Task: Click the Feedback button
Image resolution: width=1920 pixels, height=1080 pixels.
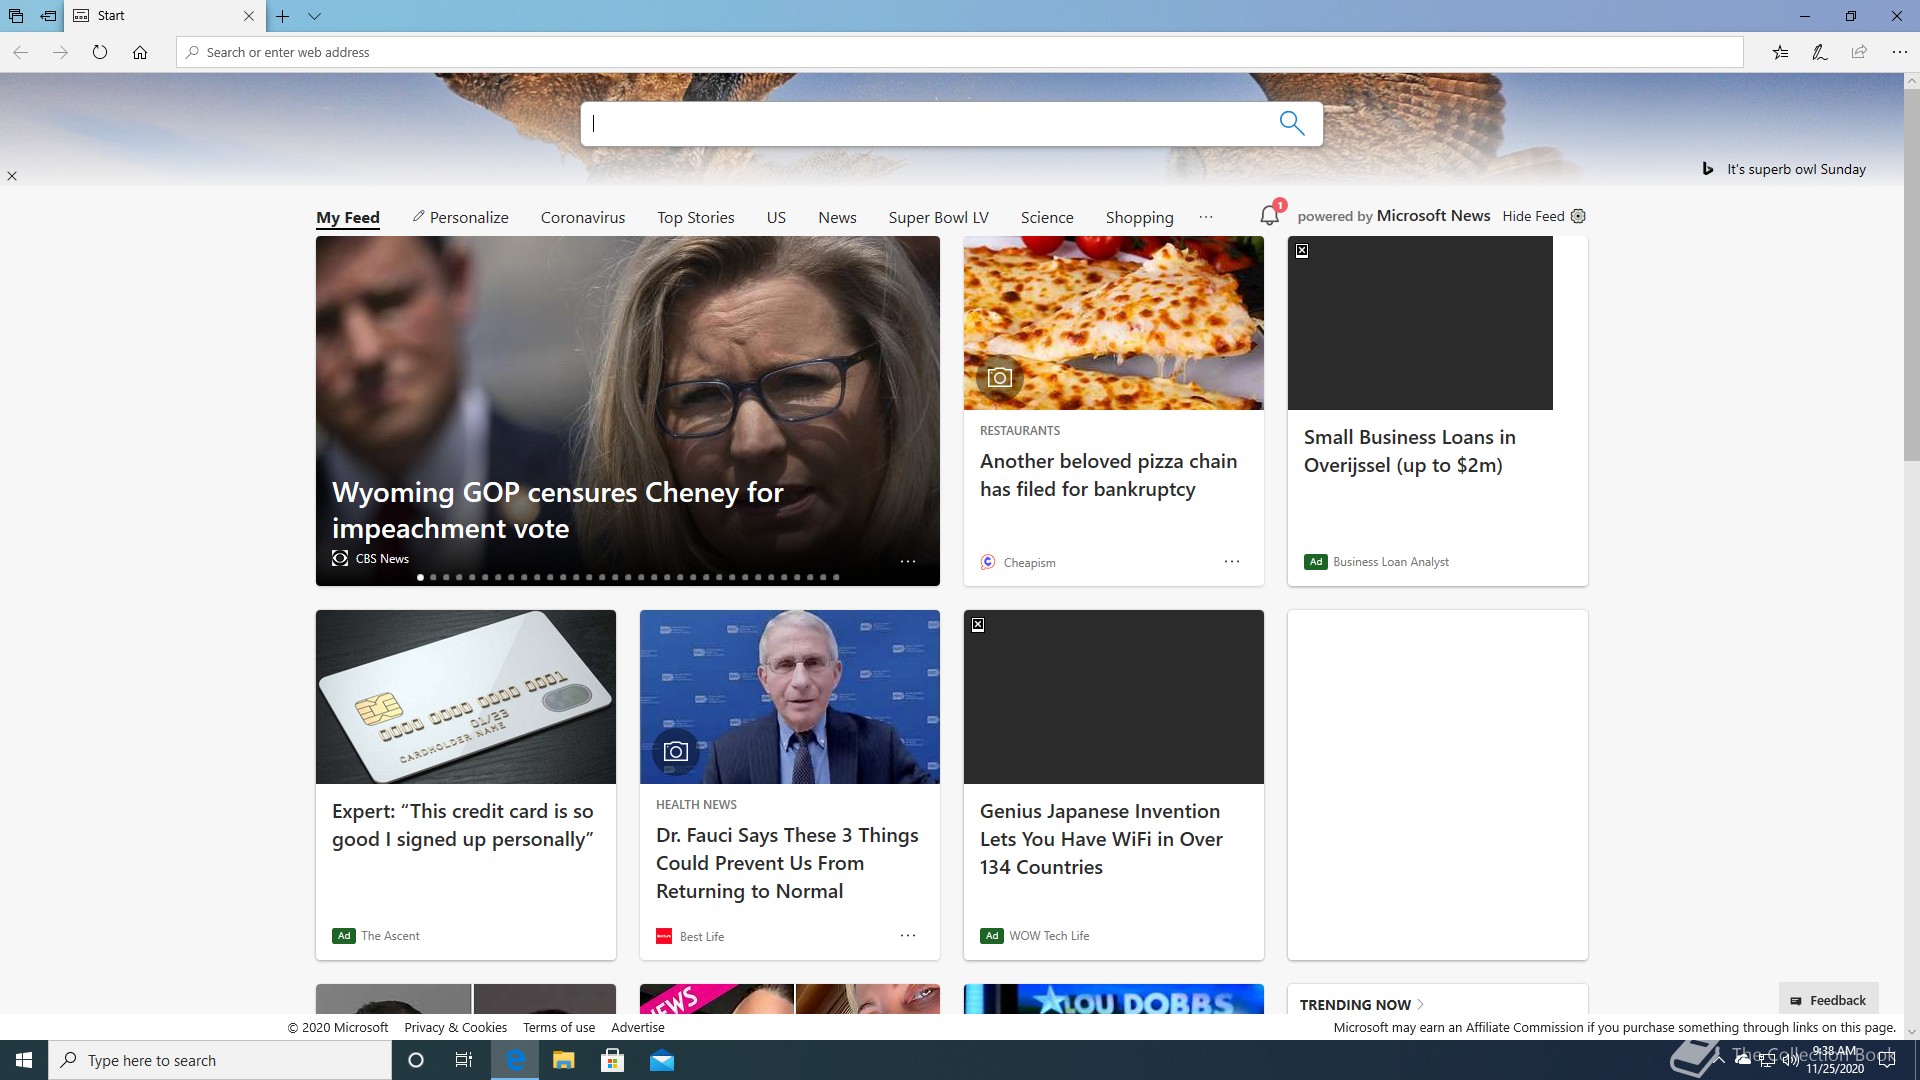Action: click(x=1828, y=1000)
